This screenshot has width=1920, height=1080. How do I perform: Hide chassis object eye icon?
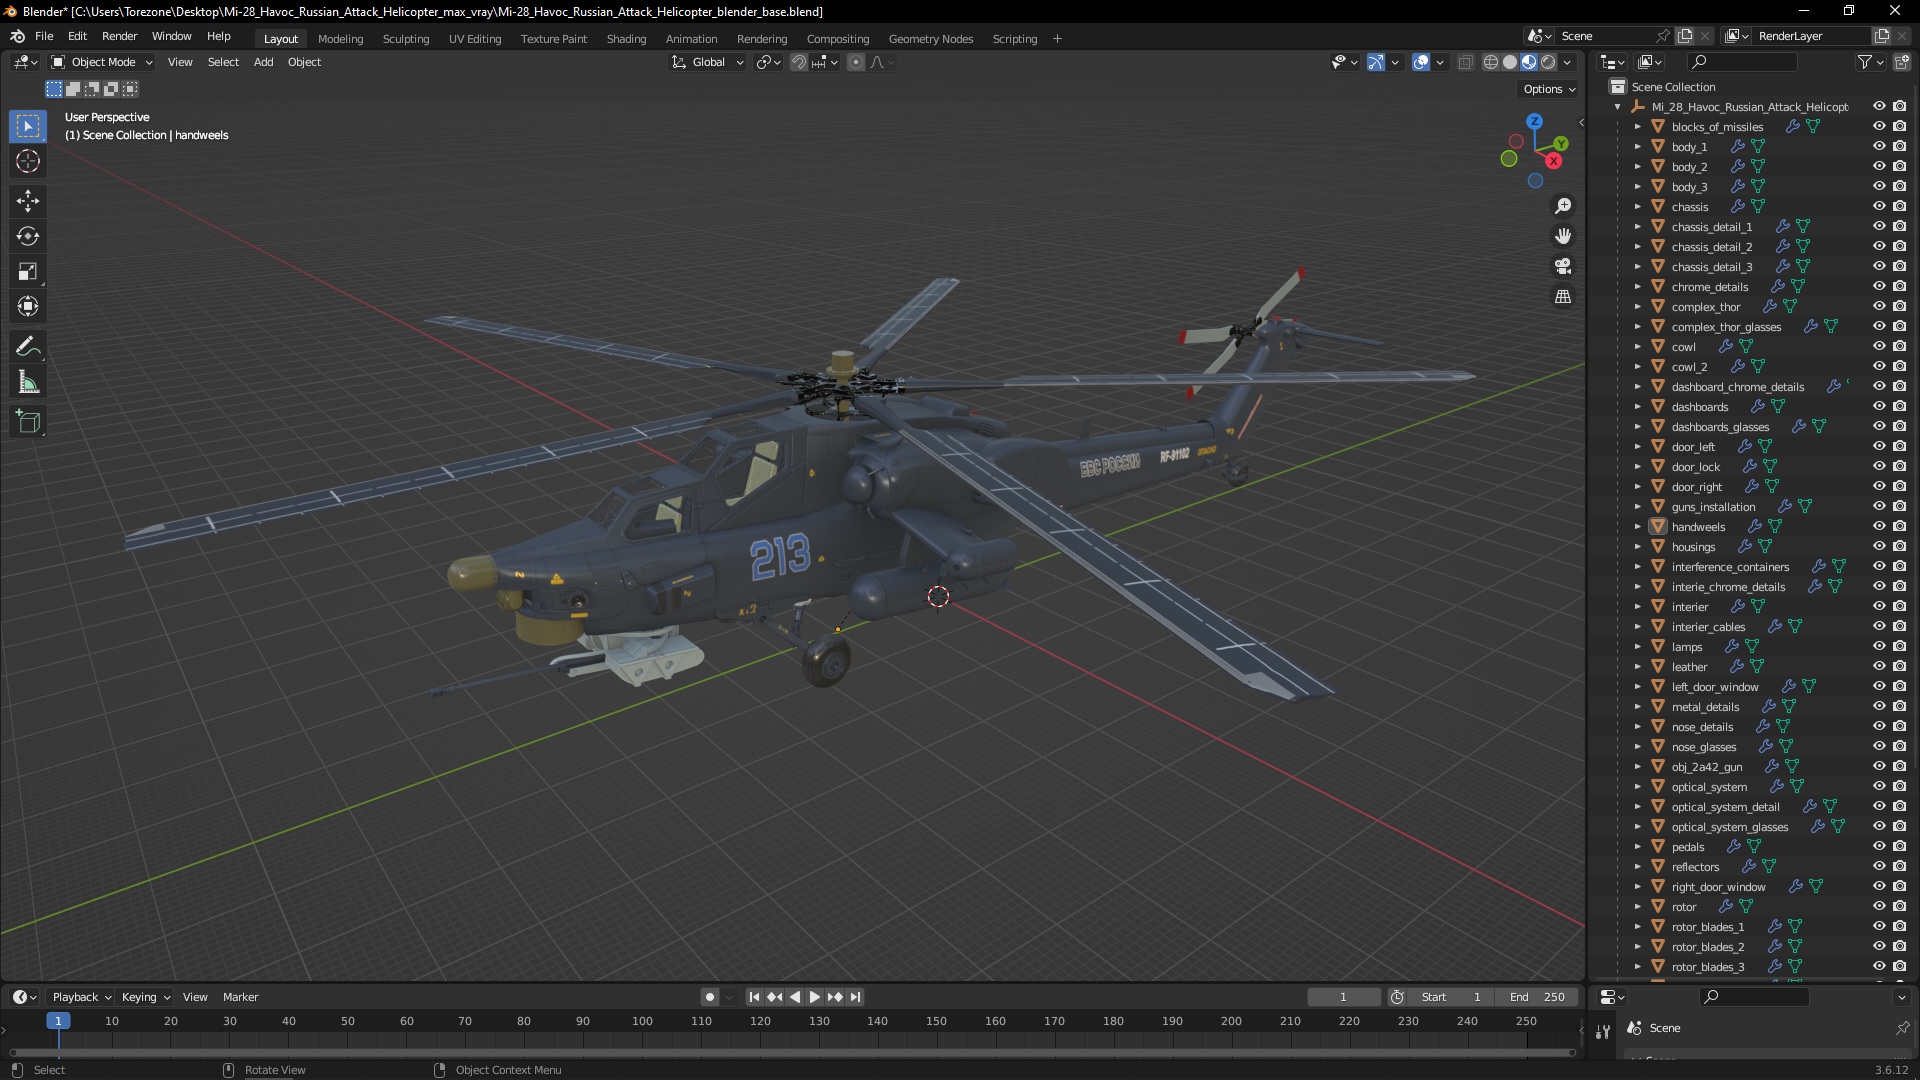click(x=1879, y=207)
